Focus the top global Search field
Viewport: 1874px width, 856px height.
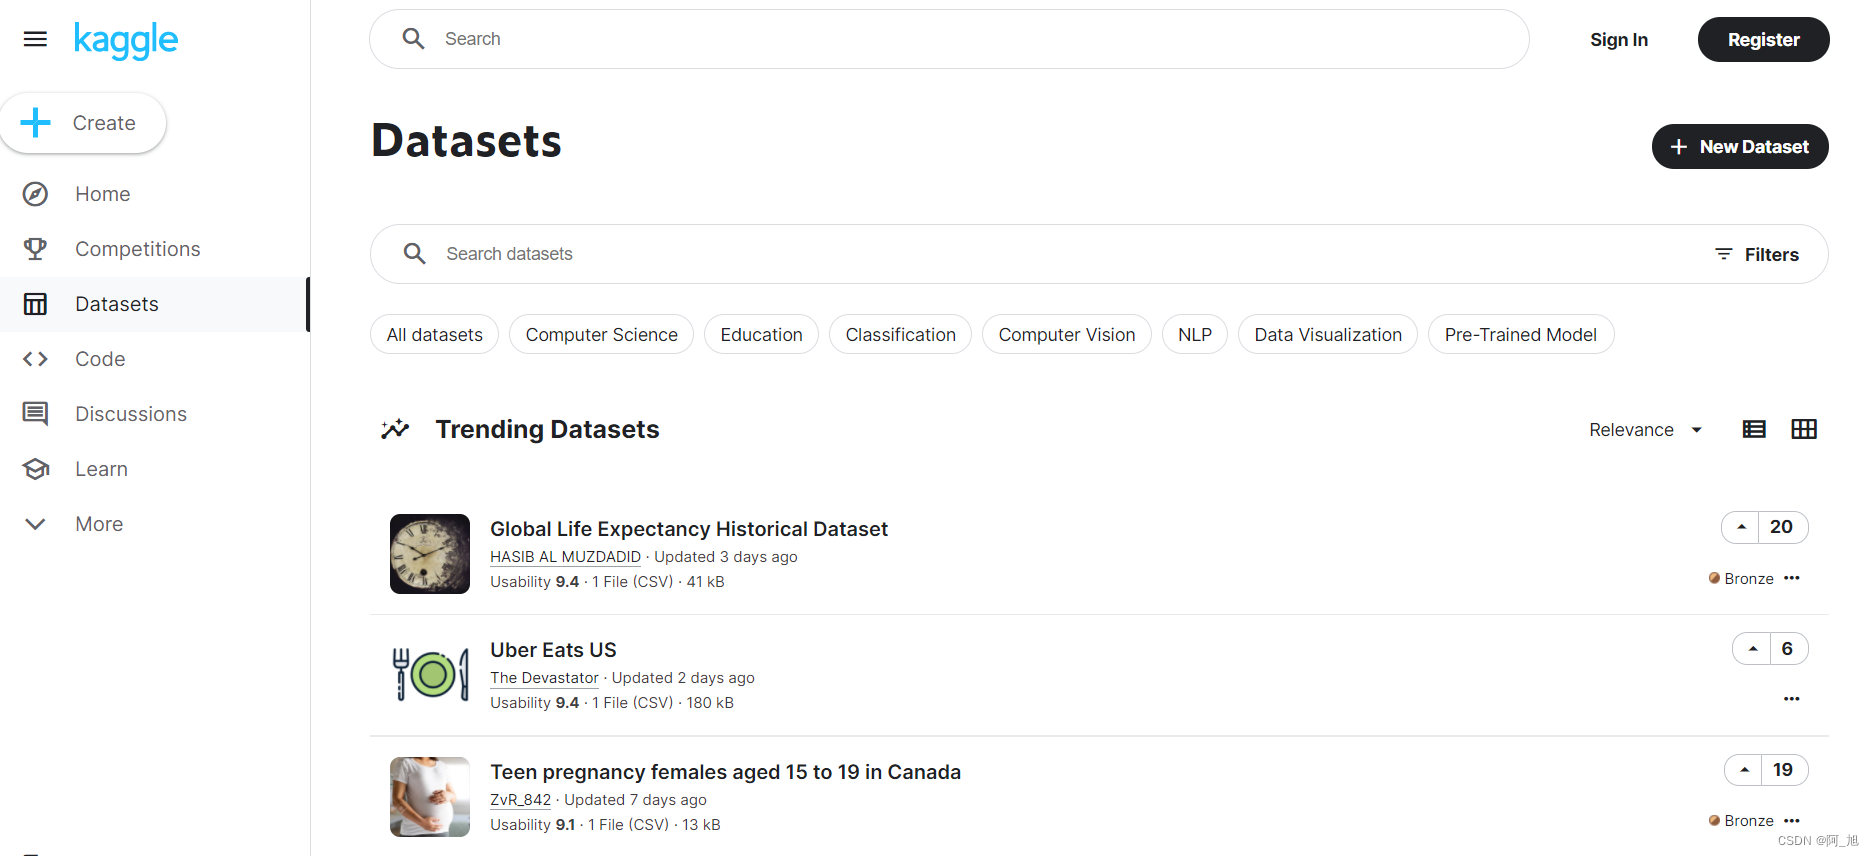pos(949,39)
